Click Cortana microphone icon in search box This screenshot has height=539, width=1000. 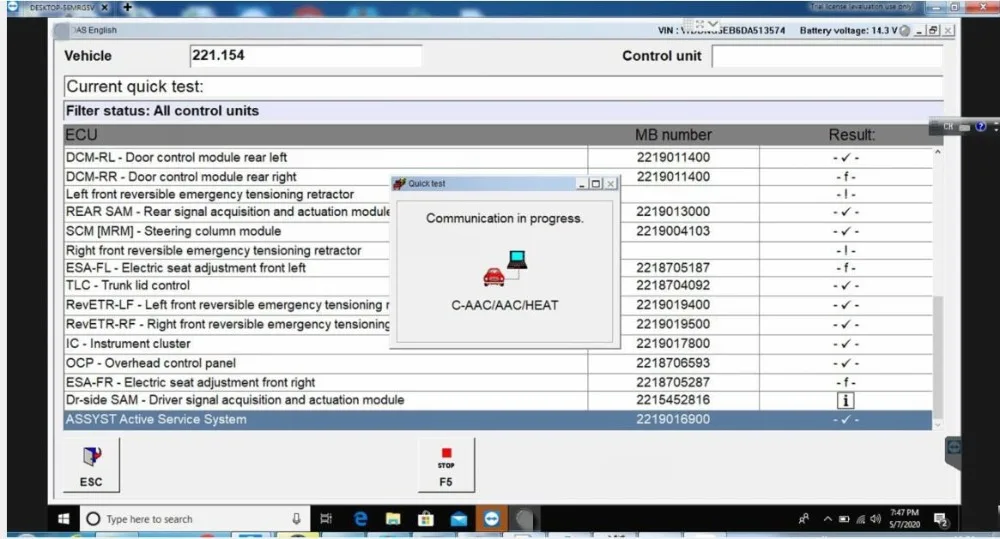(x=296, y=519)
